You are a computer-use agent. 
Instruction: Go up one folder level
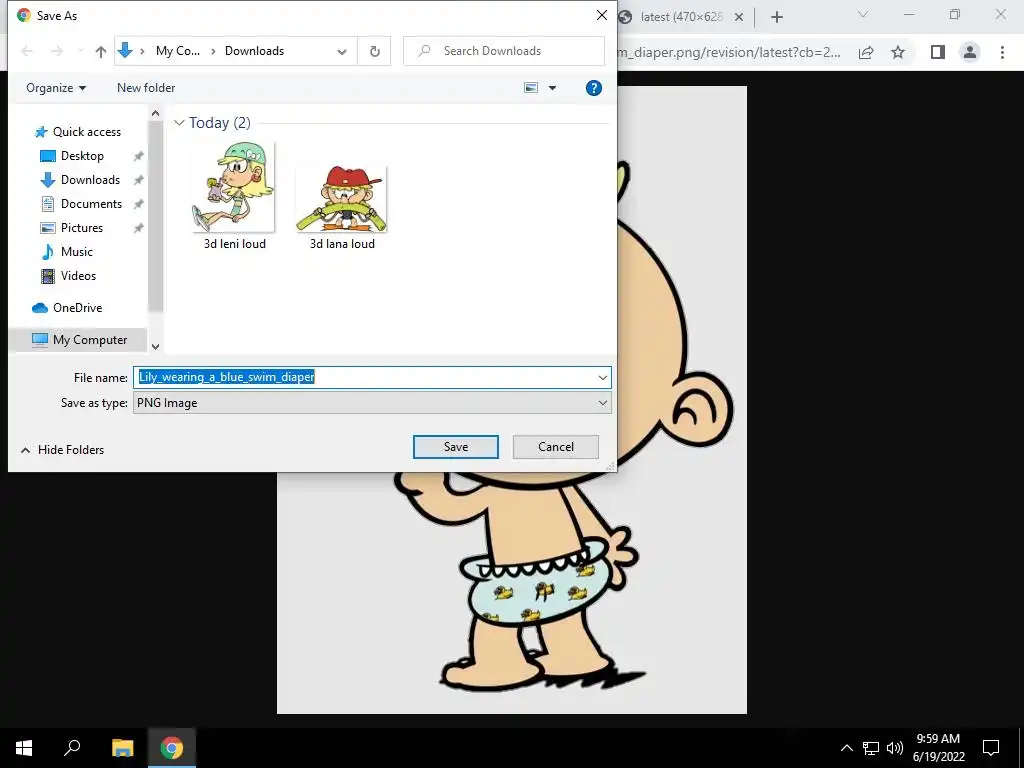(101, 51)
